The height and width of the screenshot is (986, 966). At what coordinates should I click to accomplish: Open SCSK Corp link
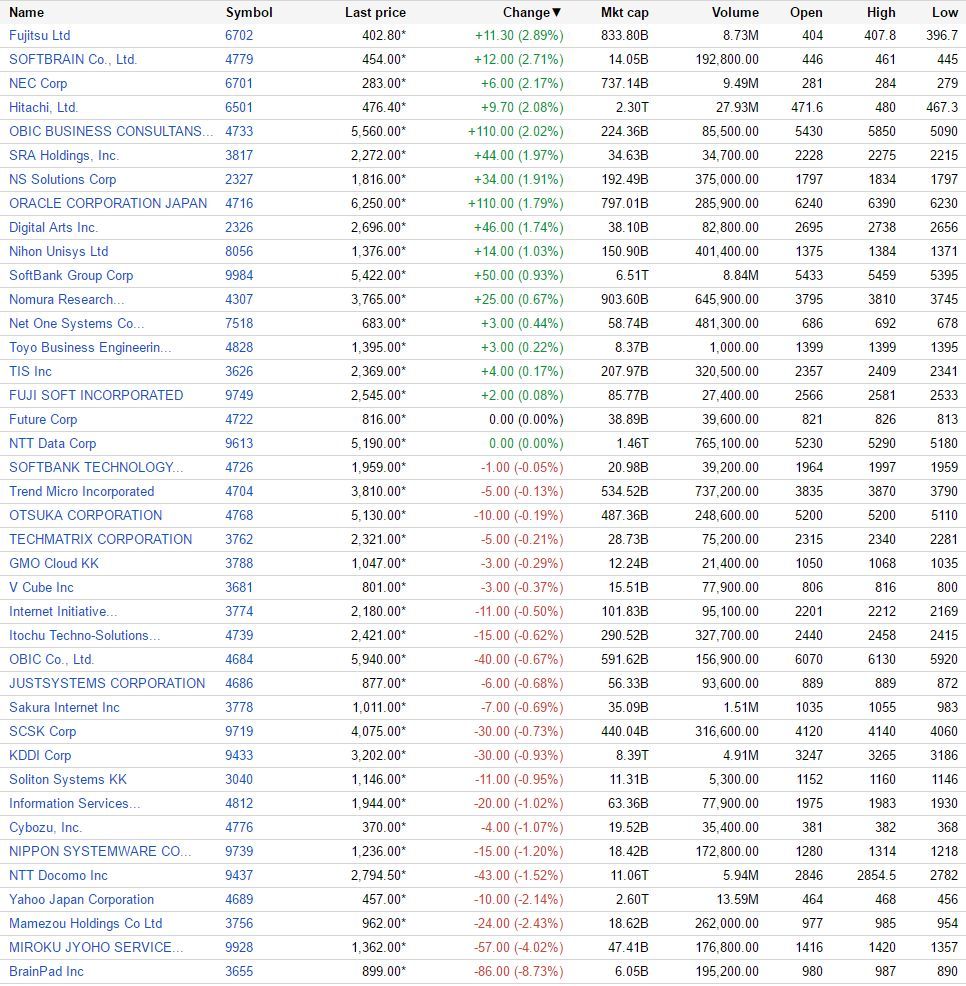[42, 731]
